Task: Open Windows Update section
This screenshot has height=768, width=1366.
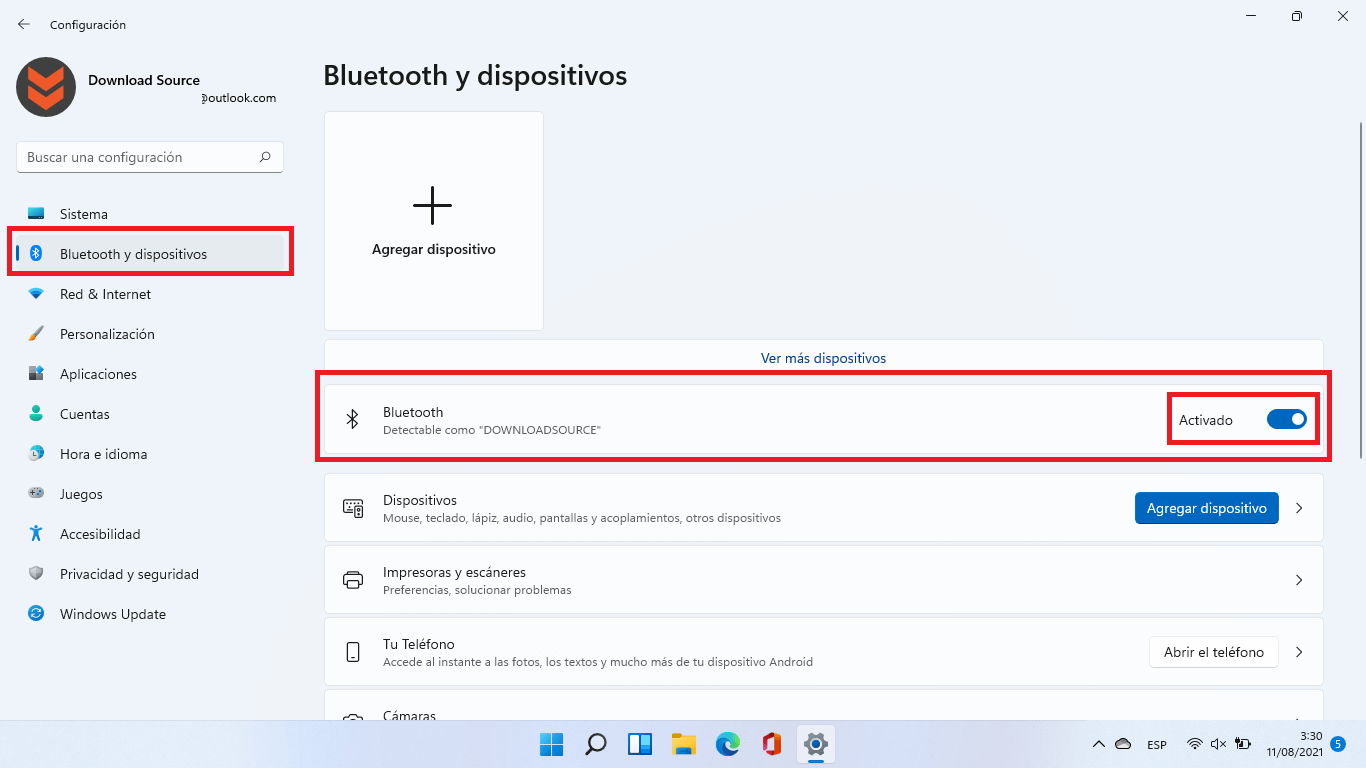Action: [x=150, y=614]
